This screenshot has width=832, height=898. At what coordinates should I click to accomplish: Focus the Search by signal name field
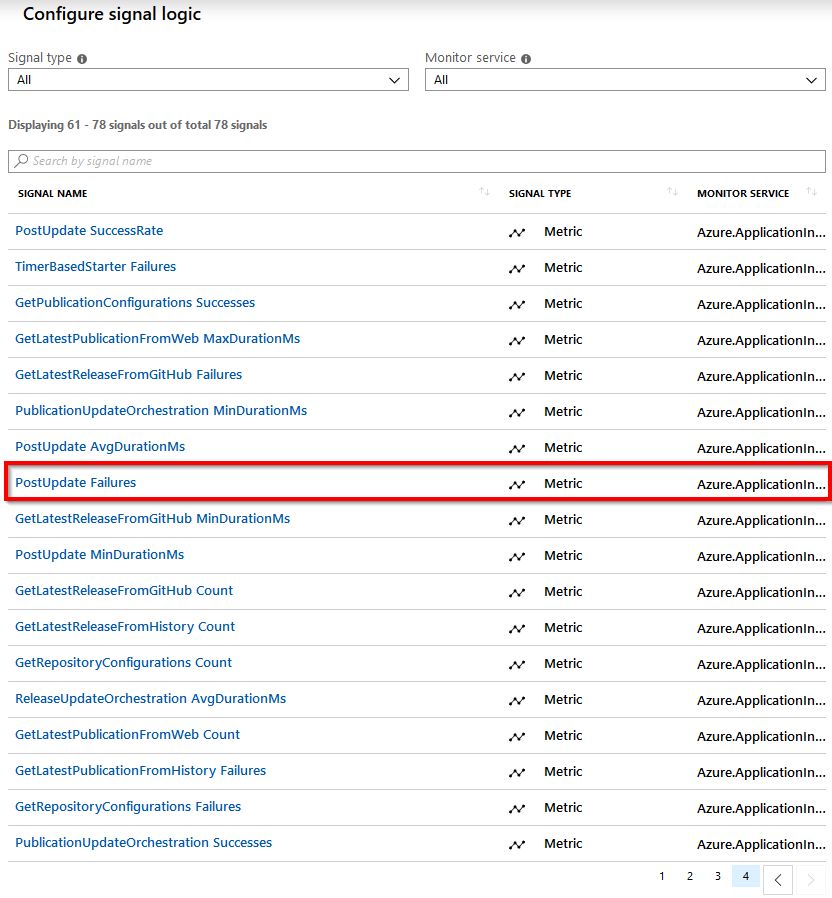point(417,161)
